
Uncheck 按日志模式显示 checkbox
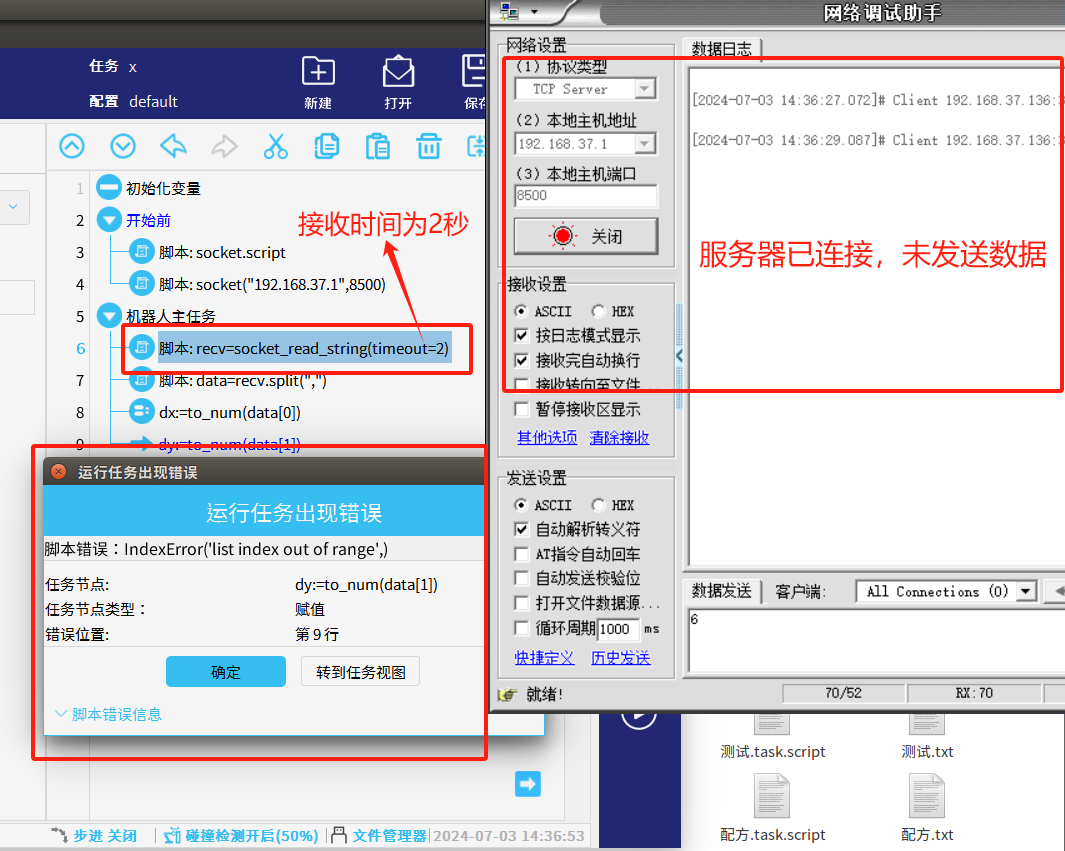click(x=521, y=336)
